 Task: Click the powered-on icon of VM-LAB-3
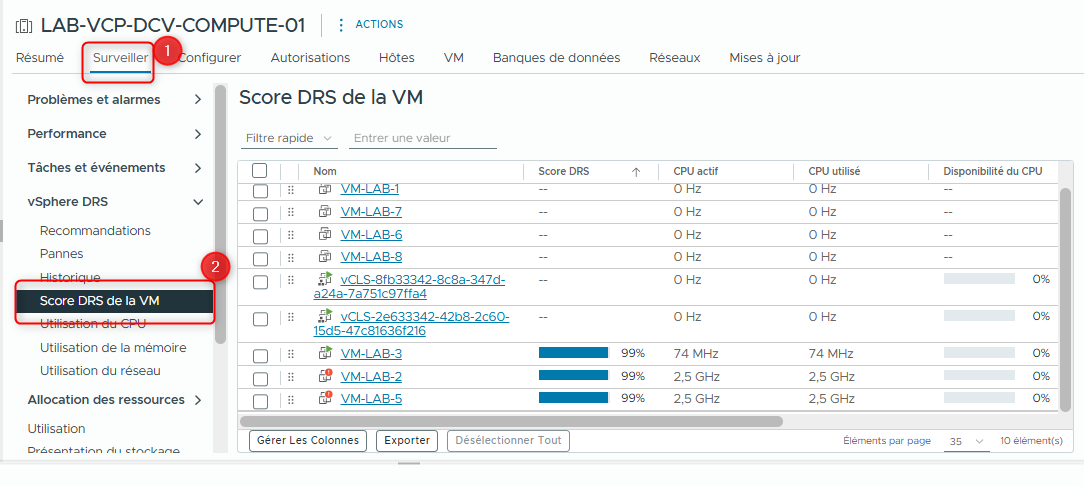coord(325,353)
